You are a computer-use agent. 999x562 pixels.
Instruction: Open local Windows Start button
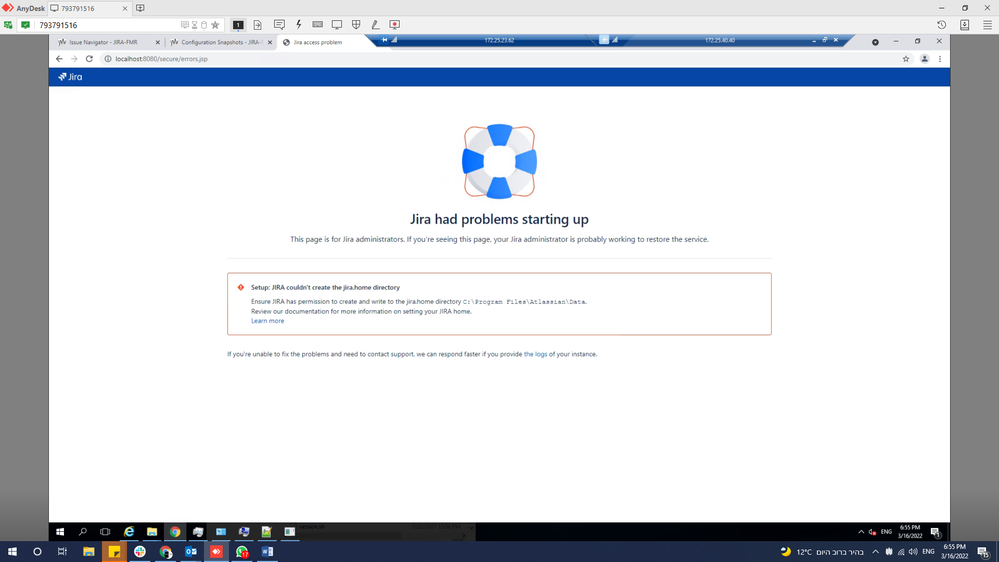[12, 552]
